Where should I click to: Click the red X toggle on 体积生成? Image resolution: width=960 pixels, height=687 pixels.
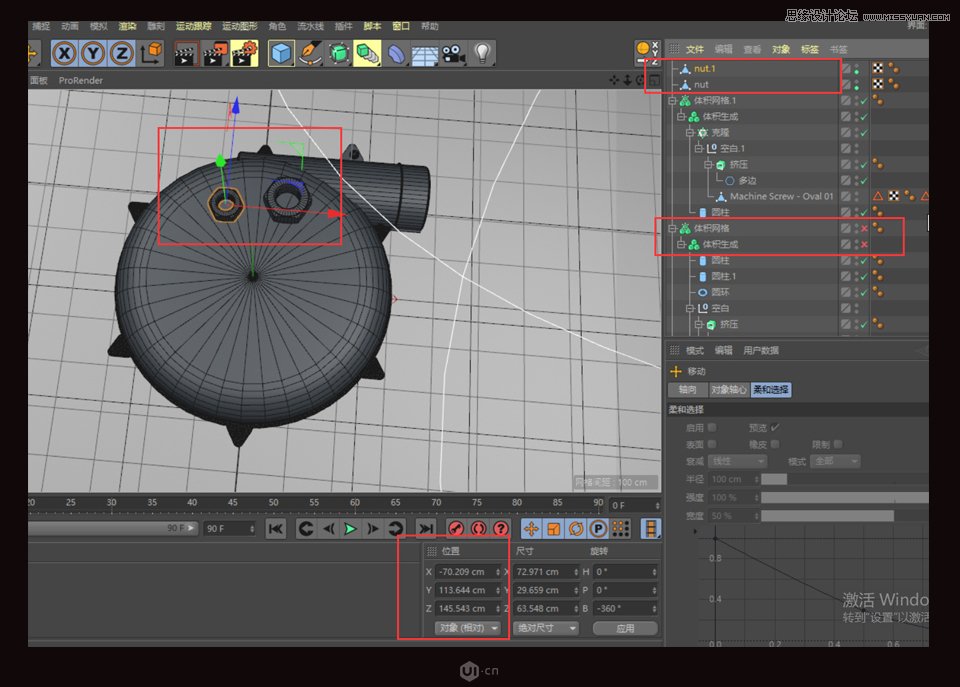864,244
